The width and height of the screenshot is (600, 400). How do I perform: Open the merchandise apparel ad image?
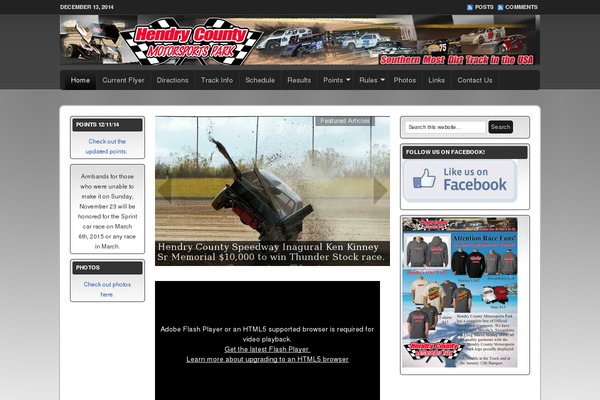coord(460,293)
